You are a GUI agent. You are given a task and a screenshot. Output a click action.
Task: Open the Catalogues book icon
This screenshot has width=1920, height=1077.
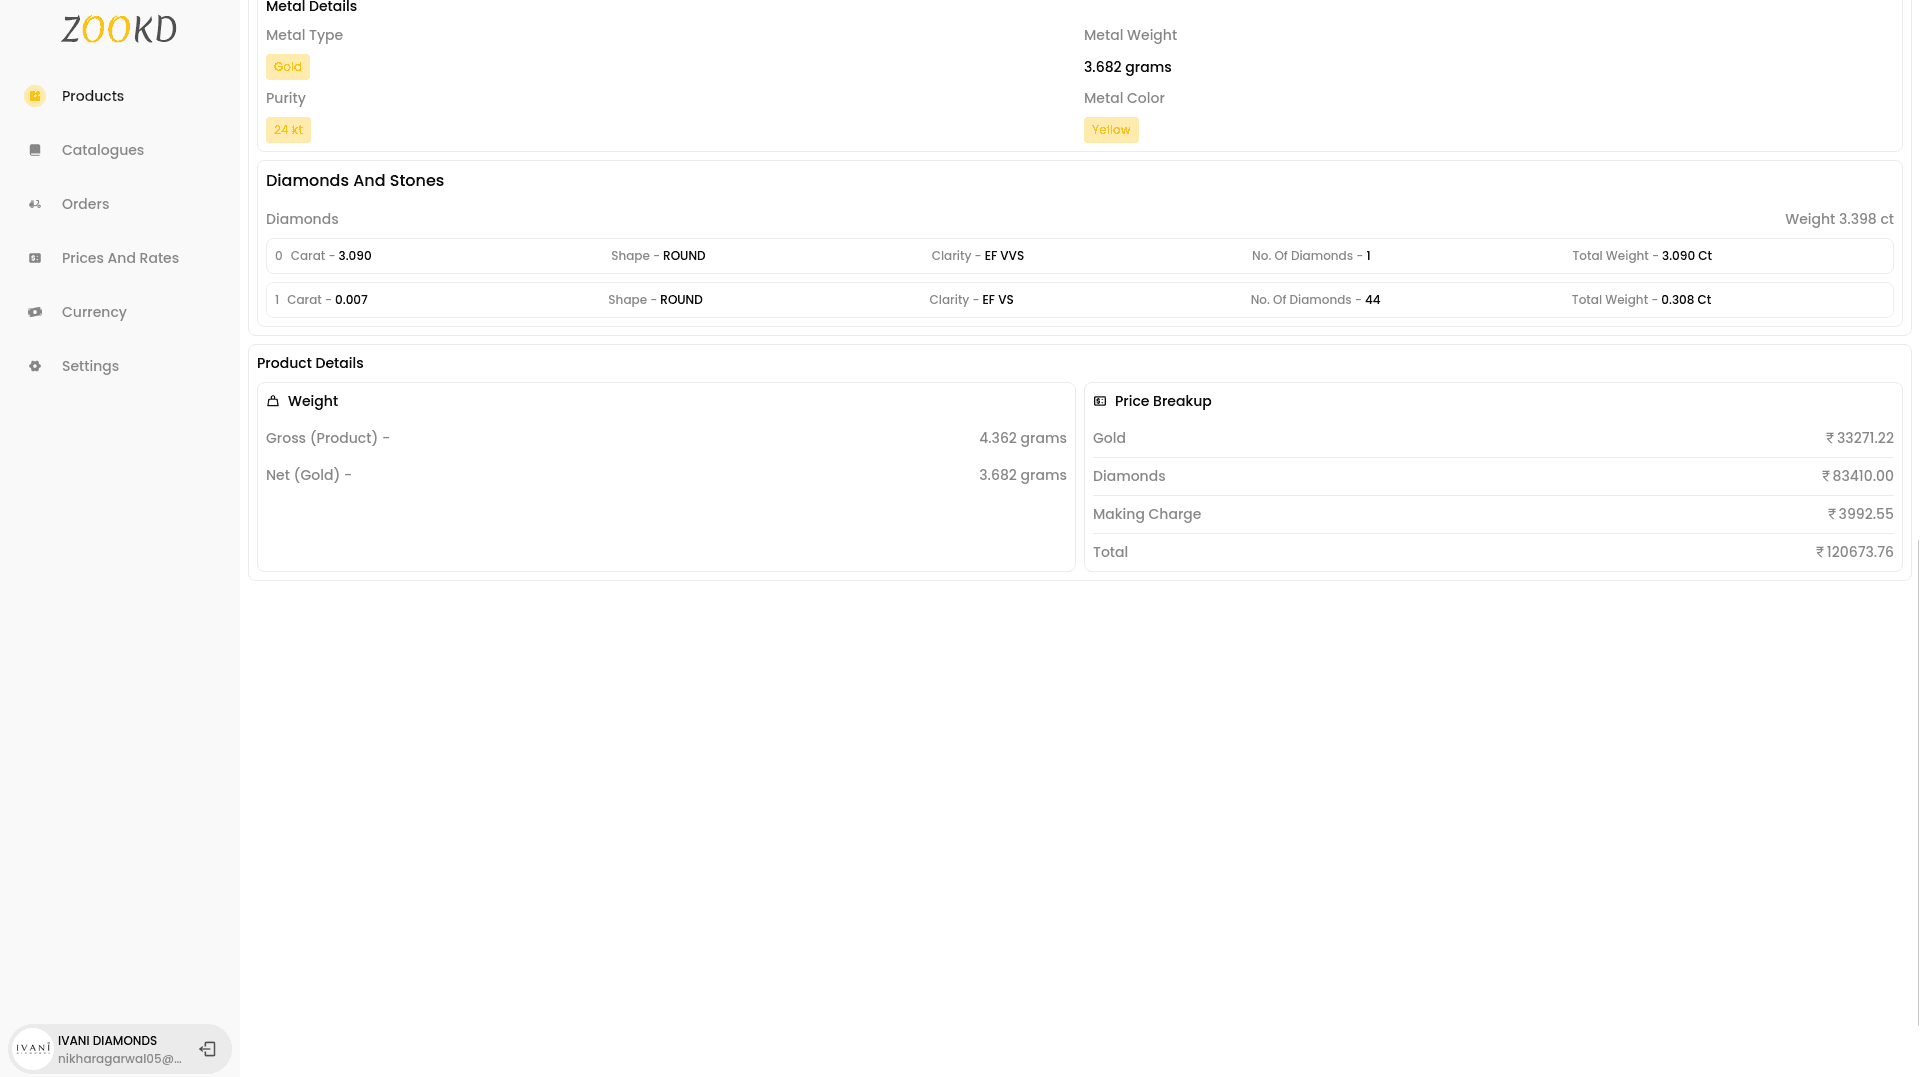[x=35, y=150]
